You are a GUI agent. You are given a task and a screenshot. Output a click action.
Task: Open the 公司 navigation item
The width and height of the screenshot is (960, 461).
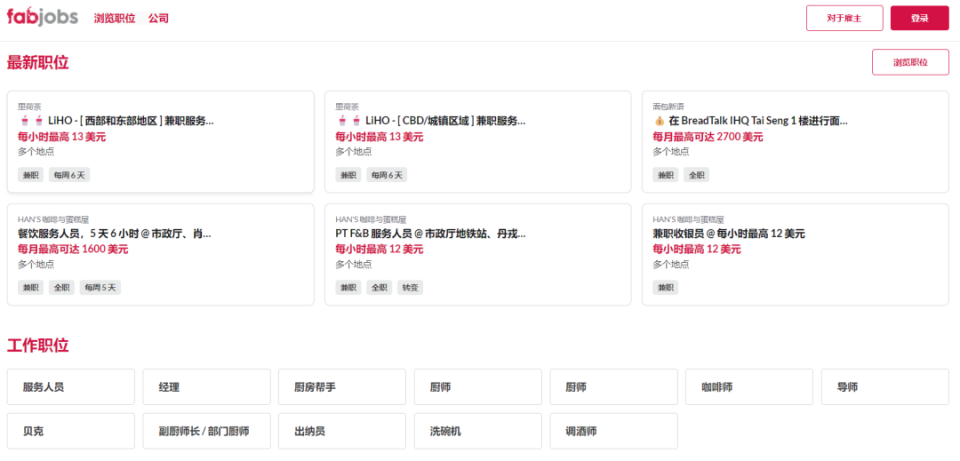pos(158,19)
